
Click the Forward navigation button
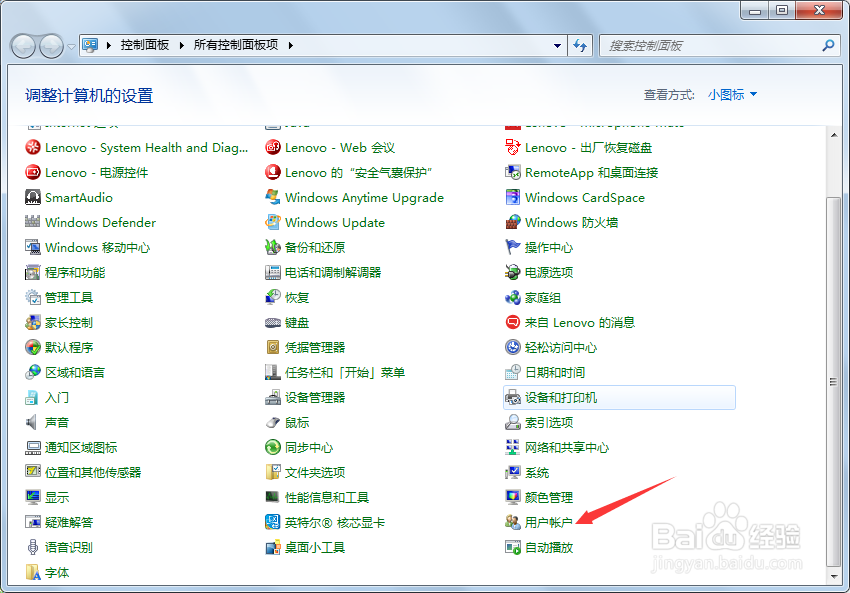pyautogui.click(x=51, y=46)
